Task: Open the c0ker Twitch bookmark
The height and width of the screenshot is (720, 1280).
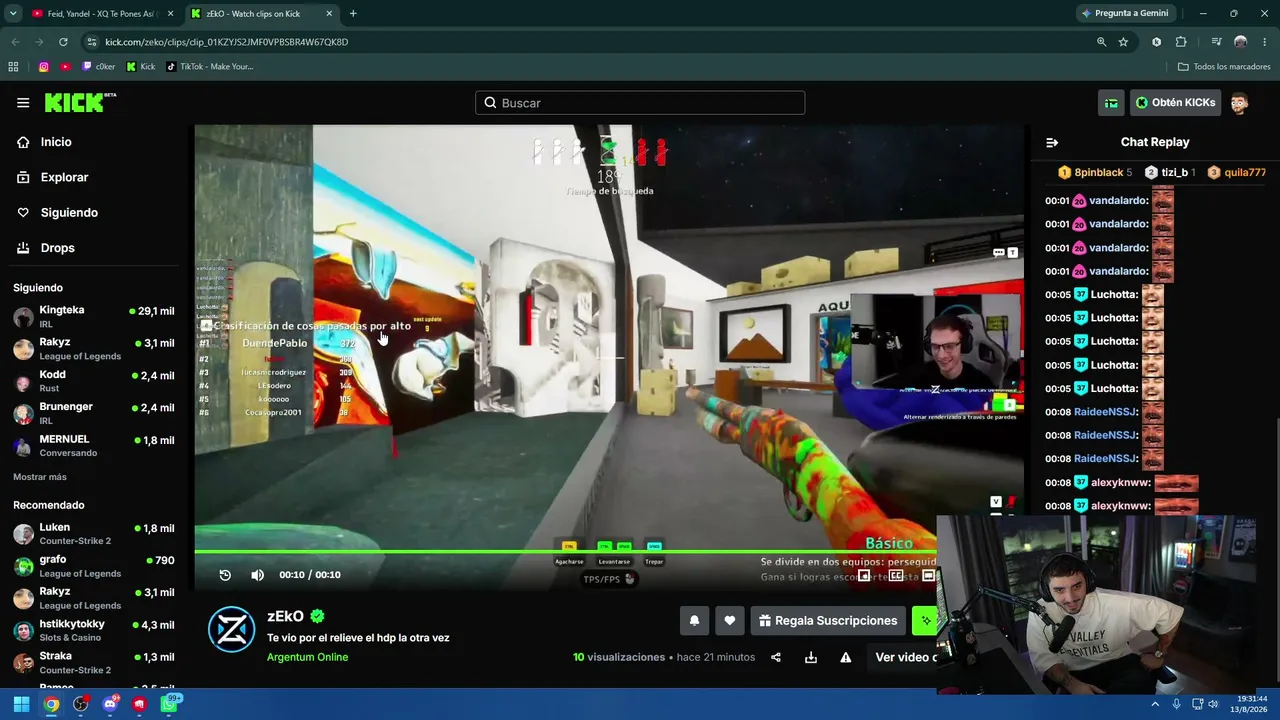Action: click(98, 67)
